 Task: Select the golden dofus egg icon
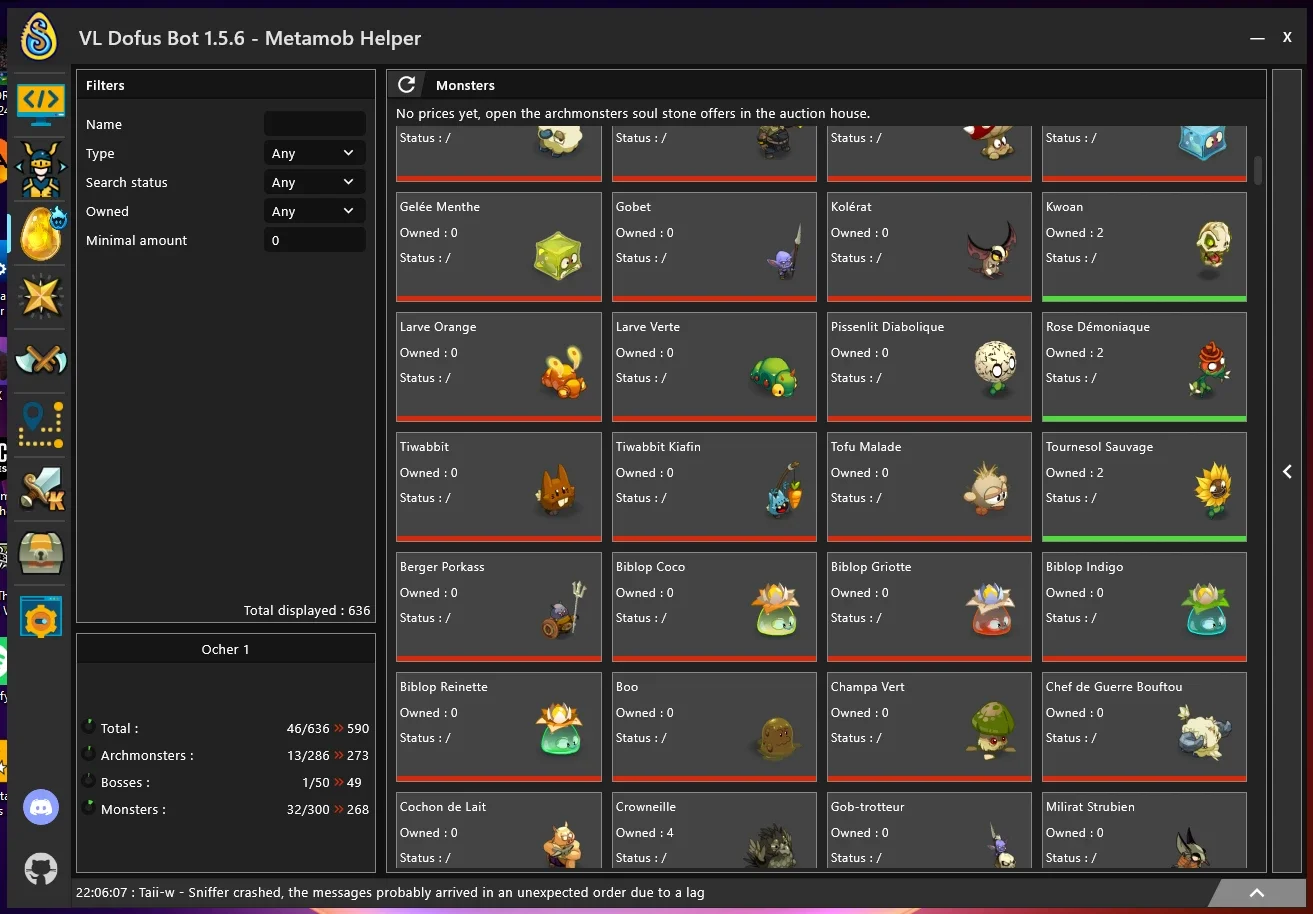[41, 233]
